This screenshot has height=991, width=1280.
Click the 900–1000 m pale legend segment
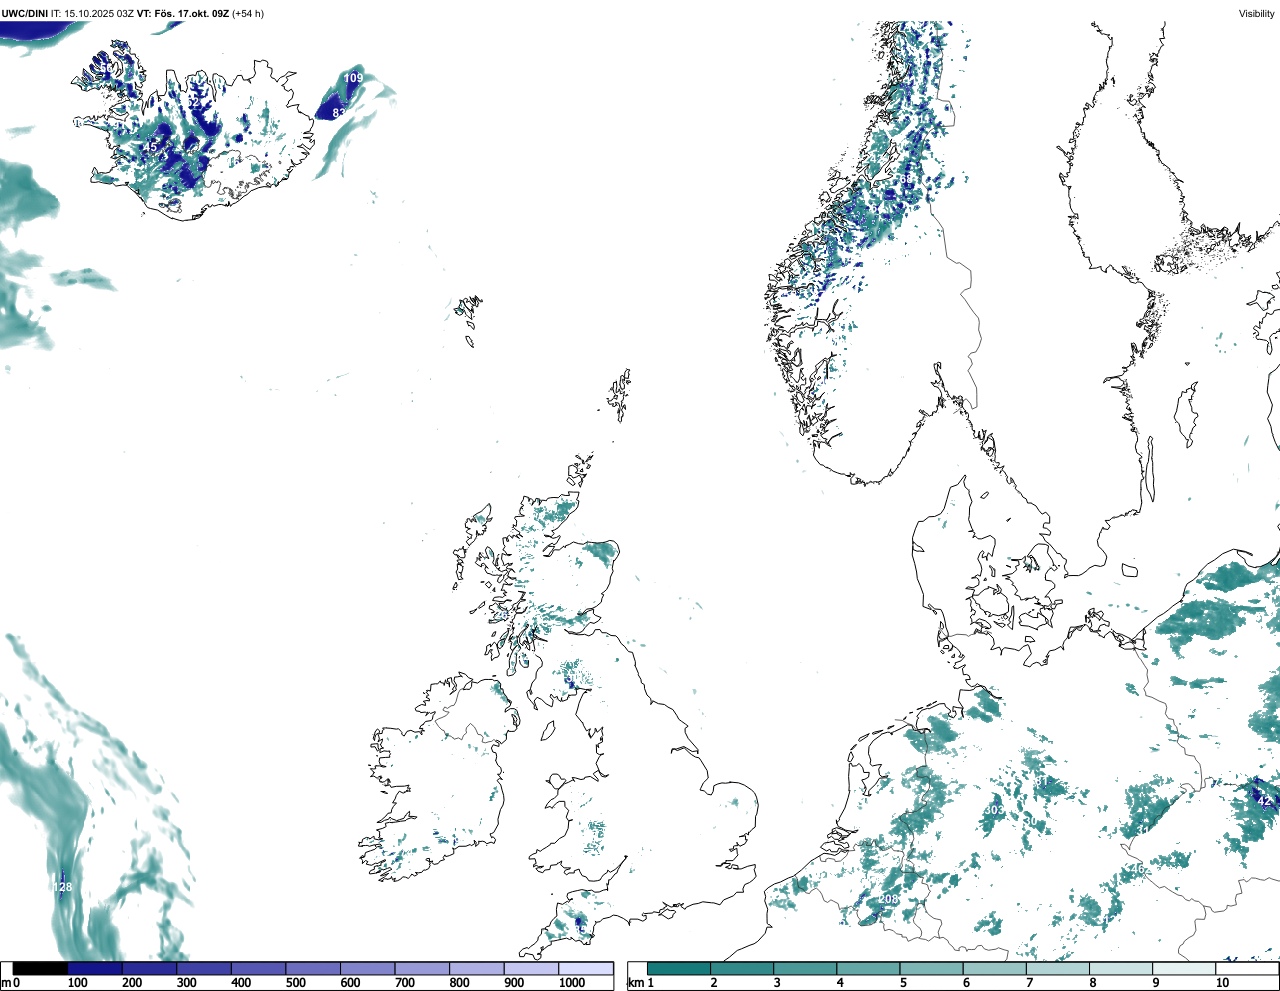531,968
